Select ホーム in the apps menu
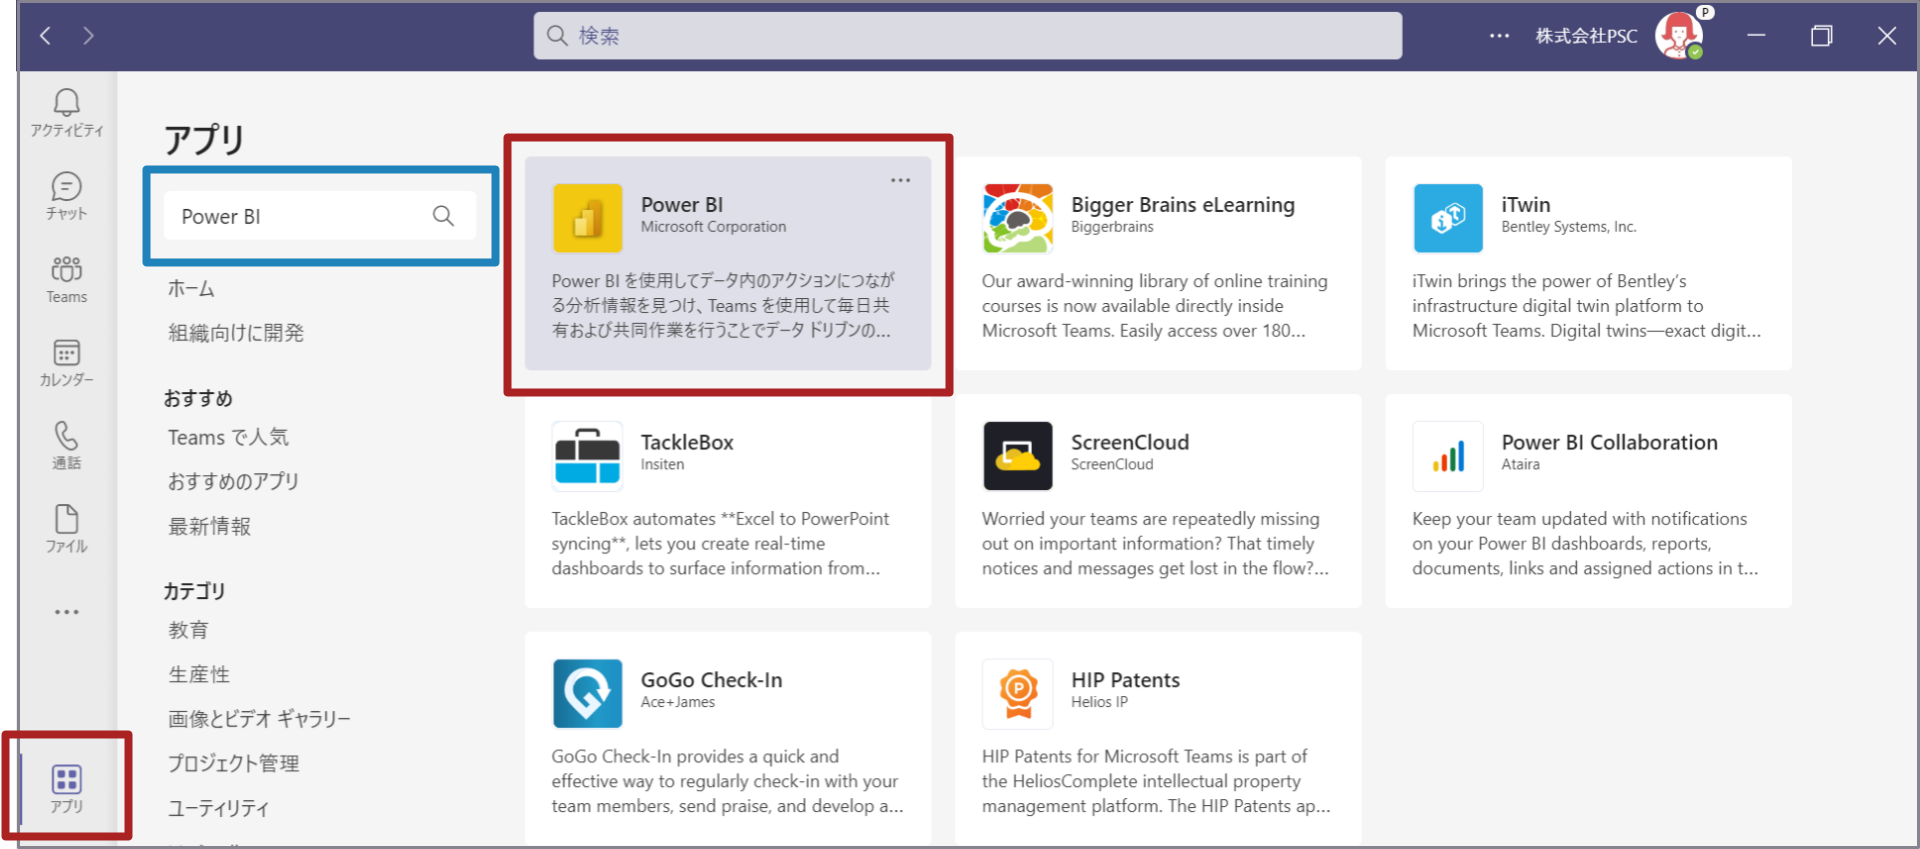This screenshot has width=1920, height=849. pos(191,289)
